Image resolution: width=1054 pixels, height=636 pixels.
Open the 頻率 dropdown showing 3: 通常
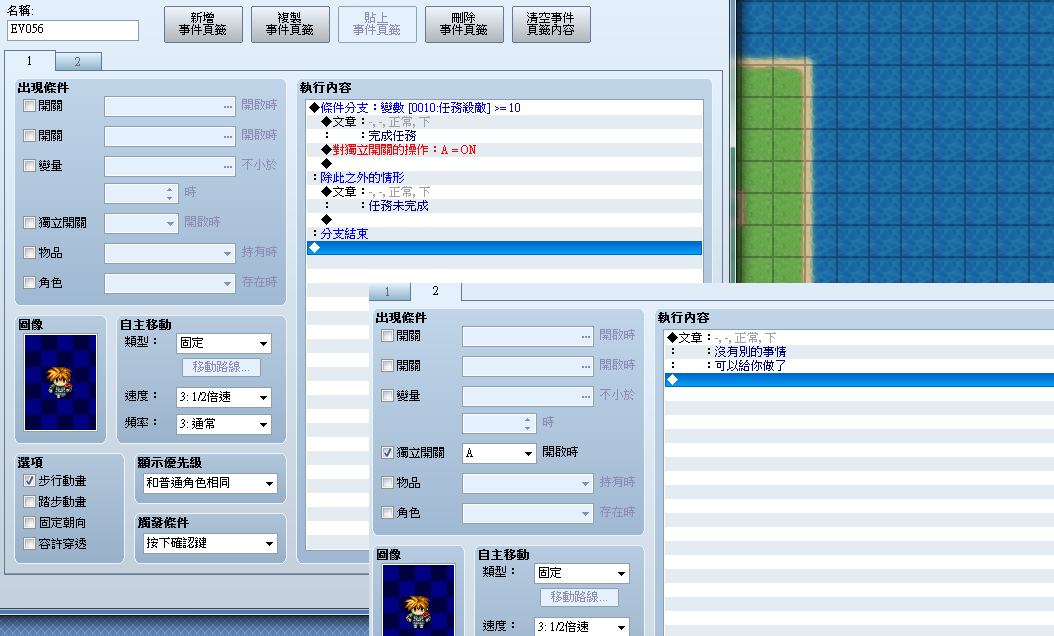[x=224, y=424]
